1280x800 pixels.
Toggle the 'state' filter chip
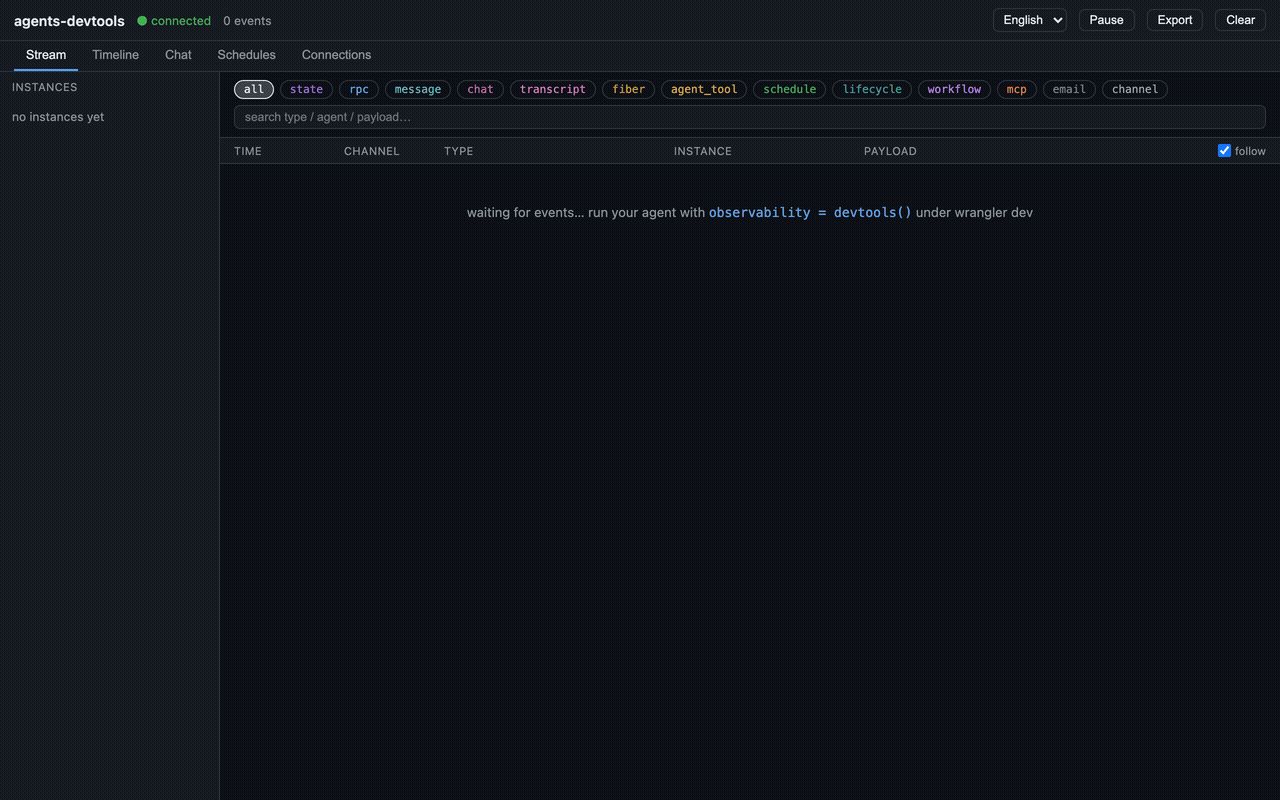point(306,89)
